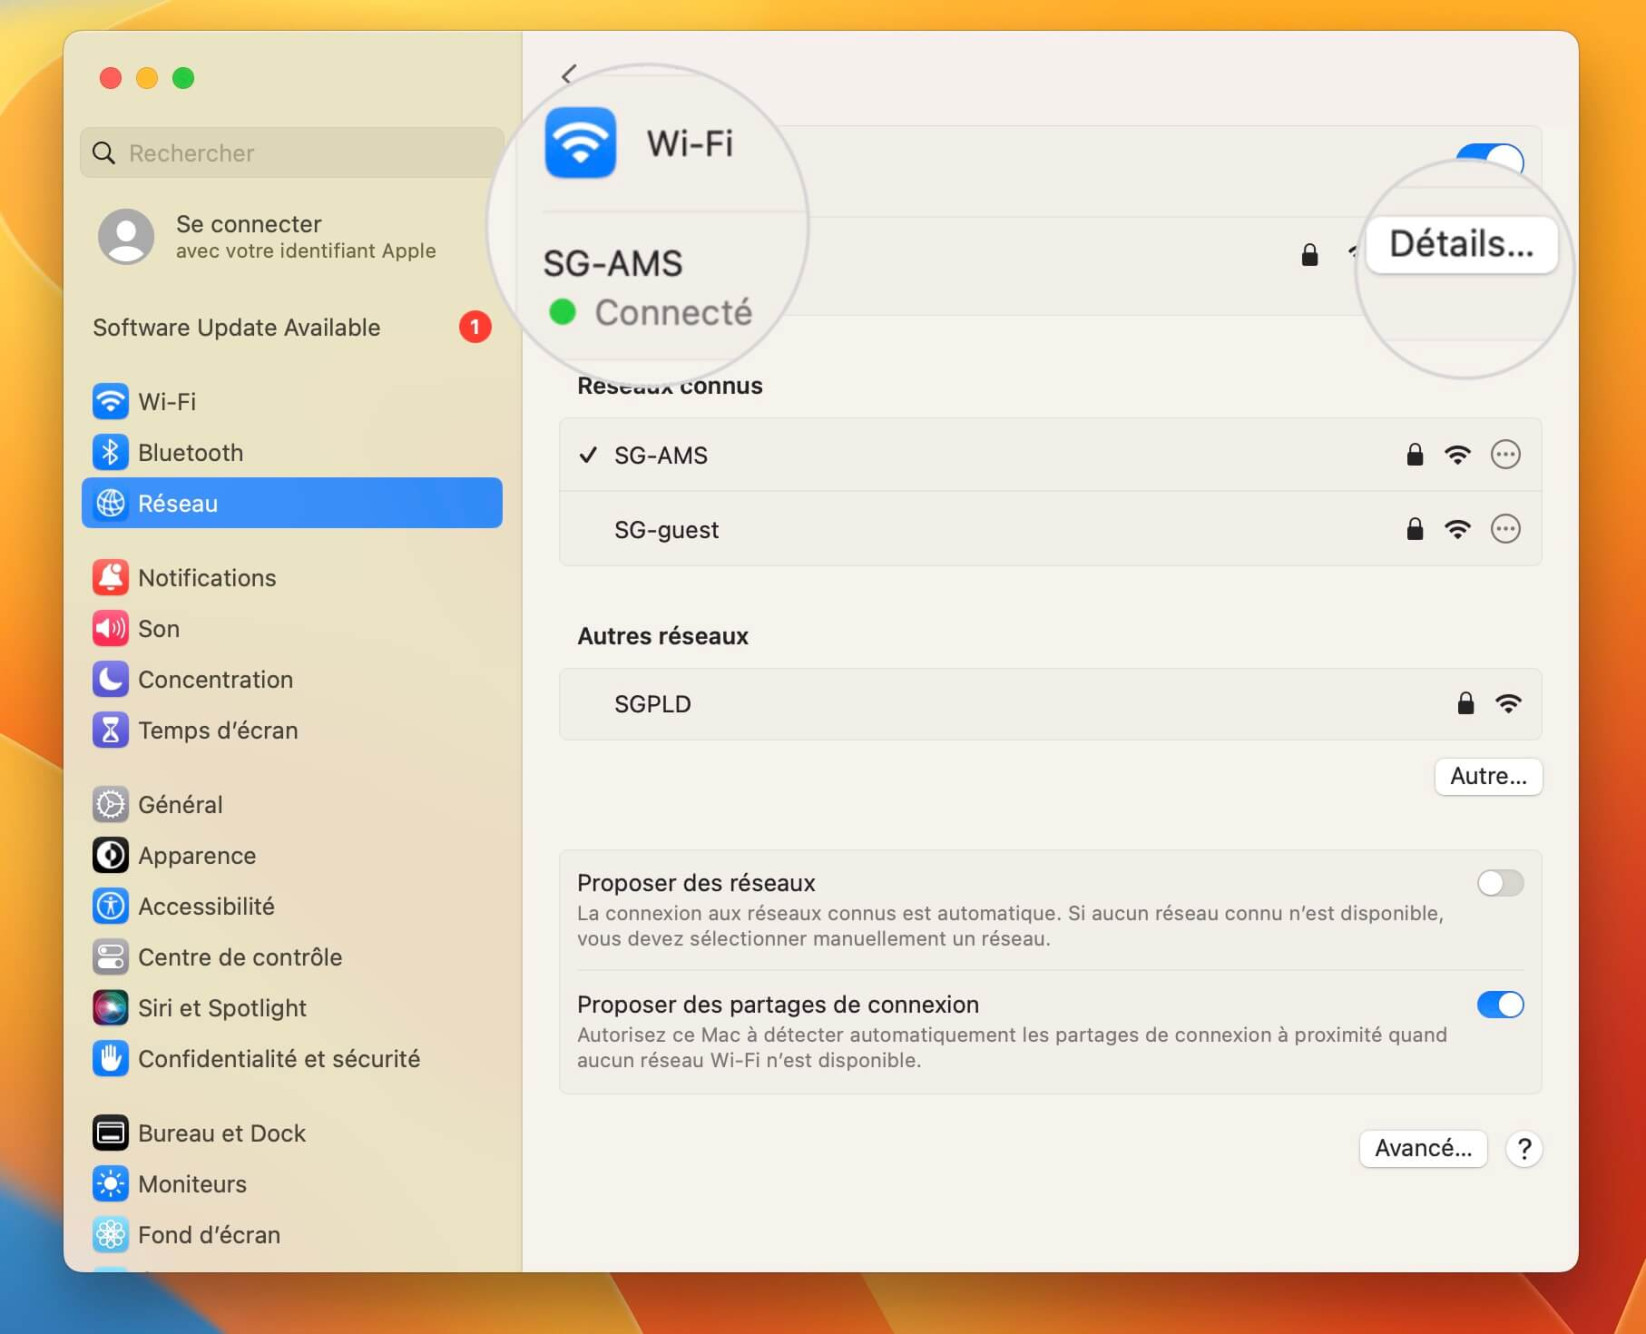Select Concentration label in sidebar
Image resolution: width=1646 pixels, height=1334 pixels.
[216, 679]
